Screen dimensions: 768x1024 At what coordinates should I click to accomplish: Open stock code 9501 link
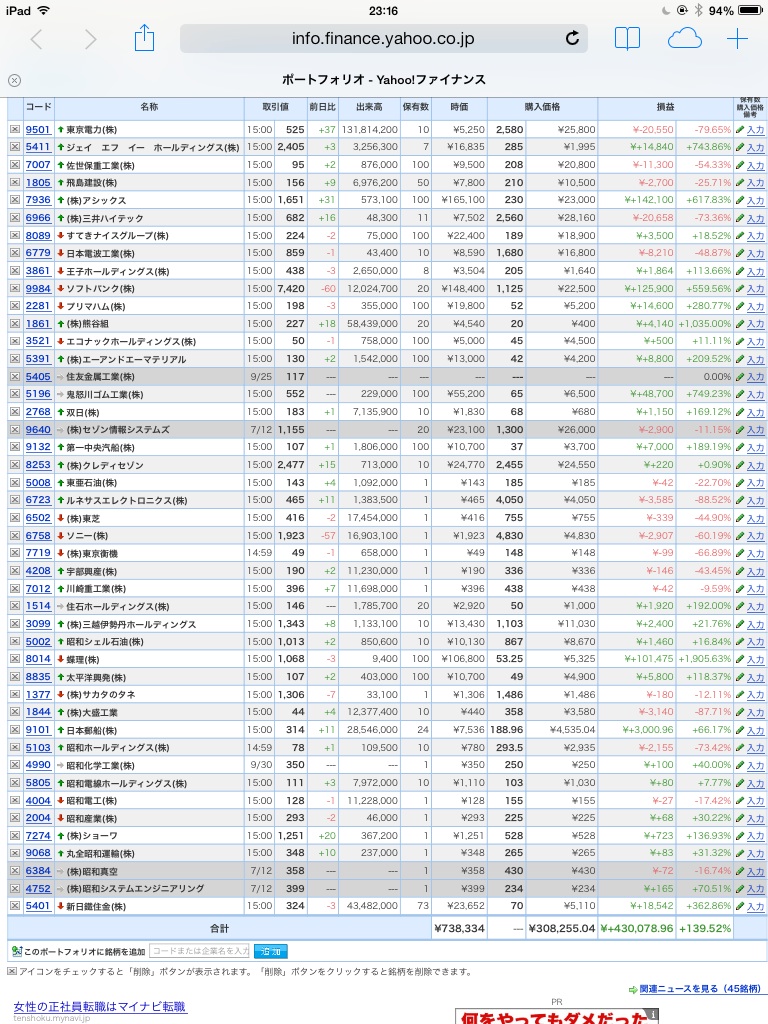[x=38, y=129]
